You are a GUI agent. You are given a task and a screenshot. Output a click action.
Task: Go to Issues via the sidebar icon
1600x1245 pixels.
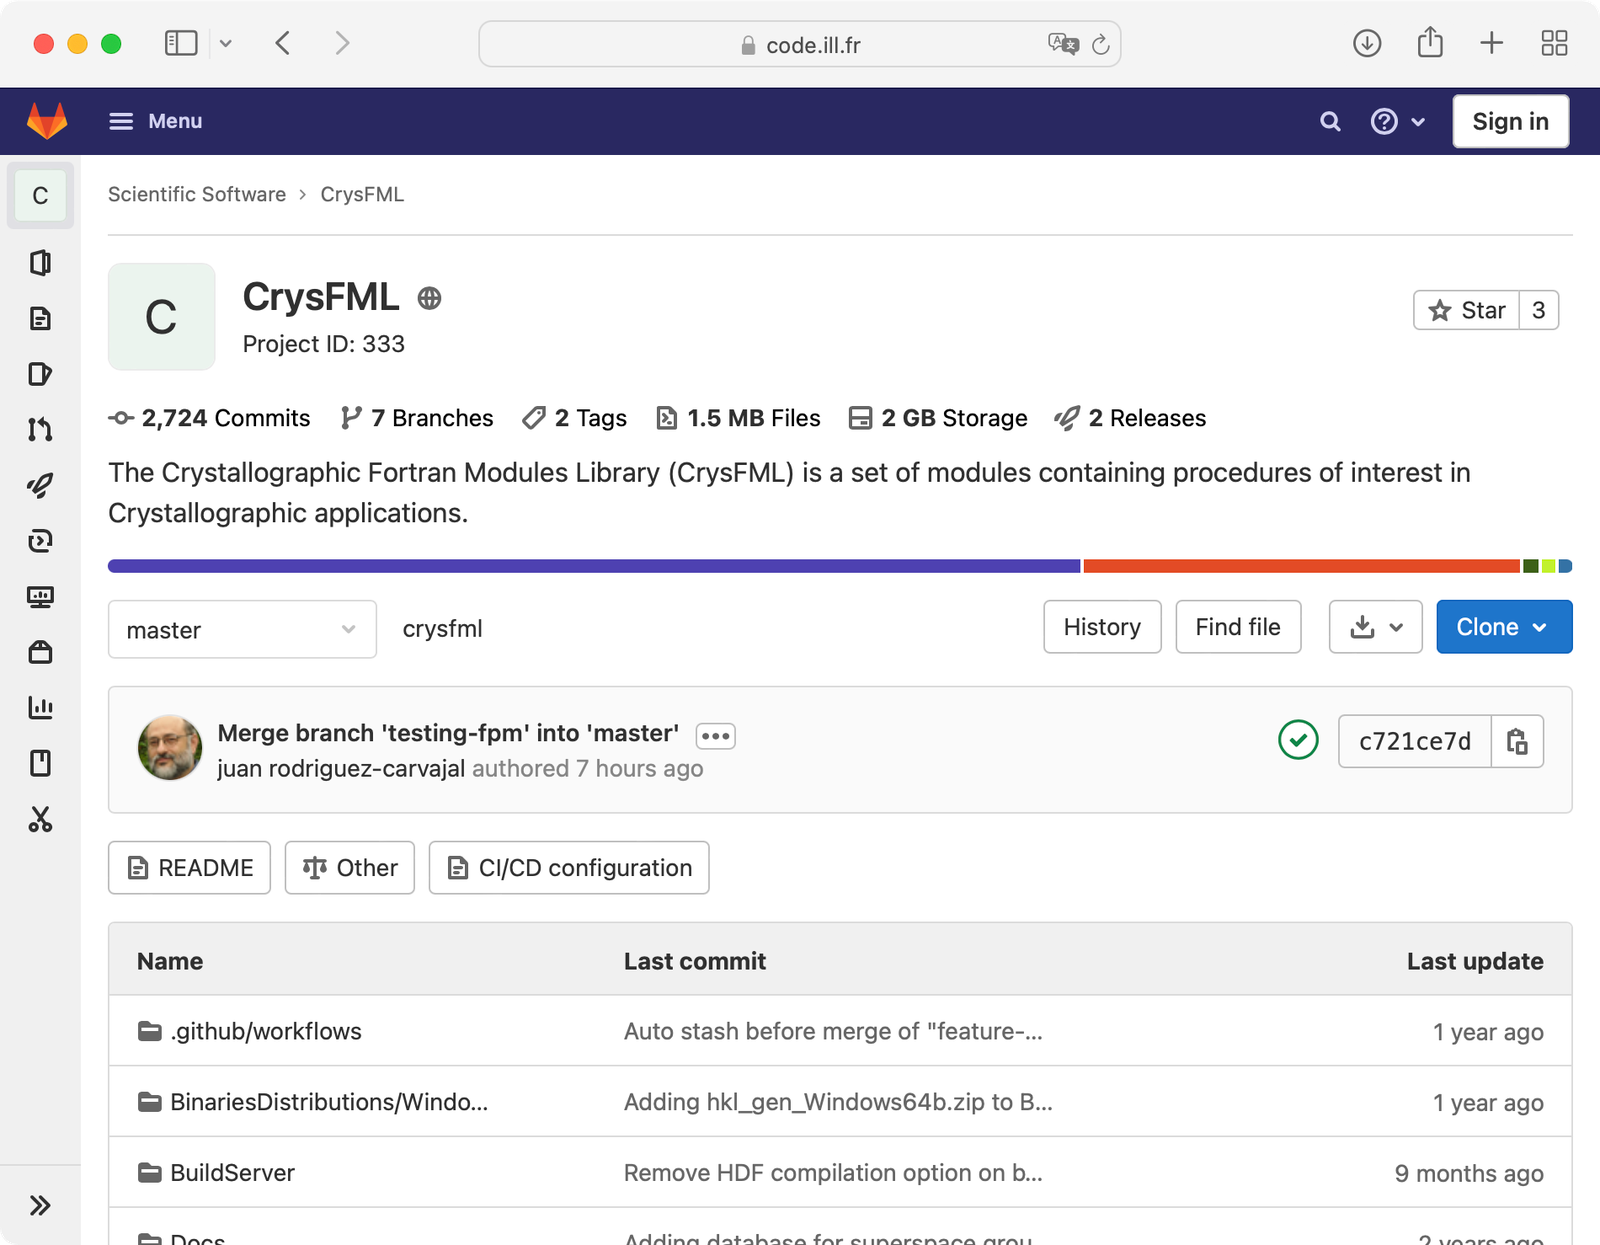40,374
